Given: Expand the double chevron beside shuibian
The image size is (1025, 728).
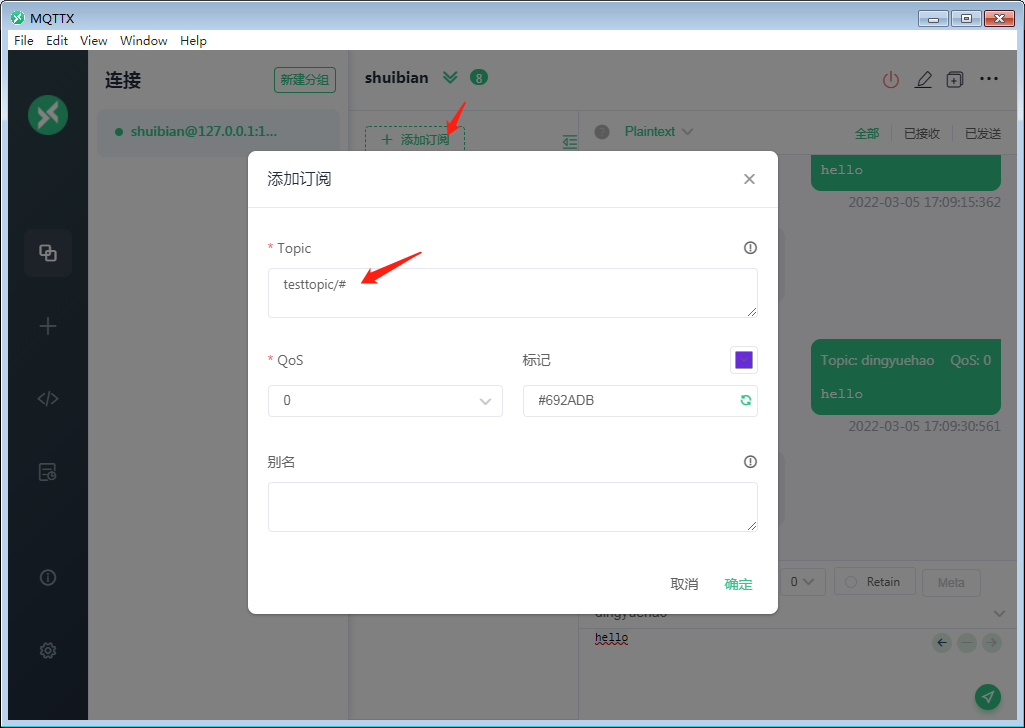Looking at the screenshot, I should (x=450, y=78).
